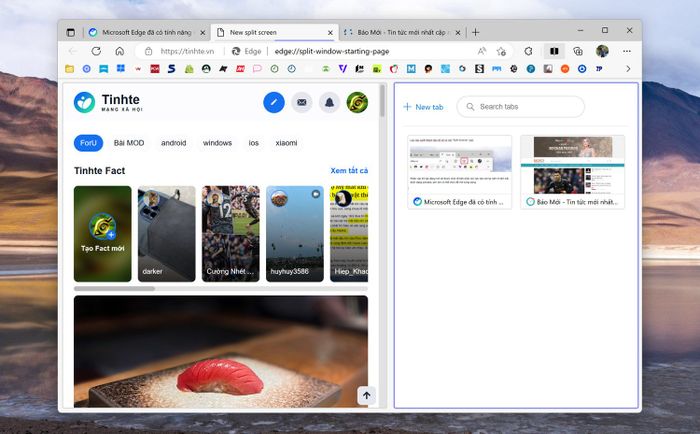Add page to favorites star icon
The image size is (700, 434).
(501, 51)
